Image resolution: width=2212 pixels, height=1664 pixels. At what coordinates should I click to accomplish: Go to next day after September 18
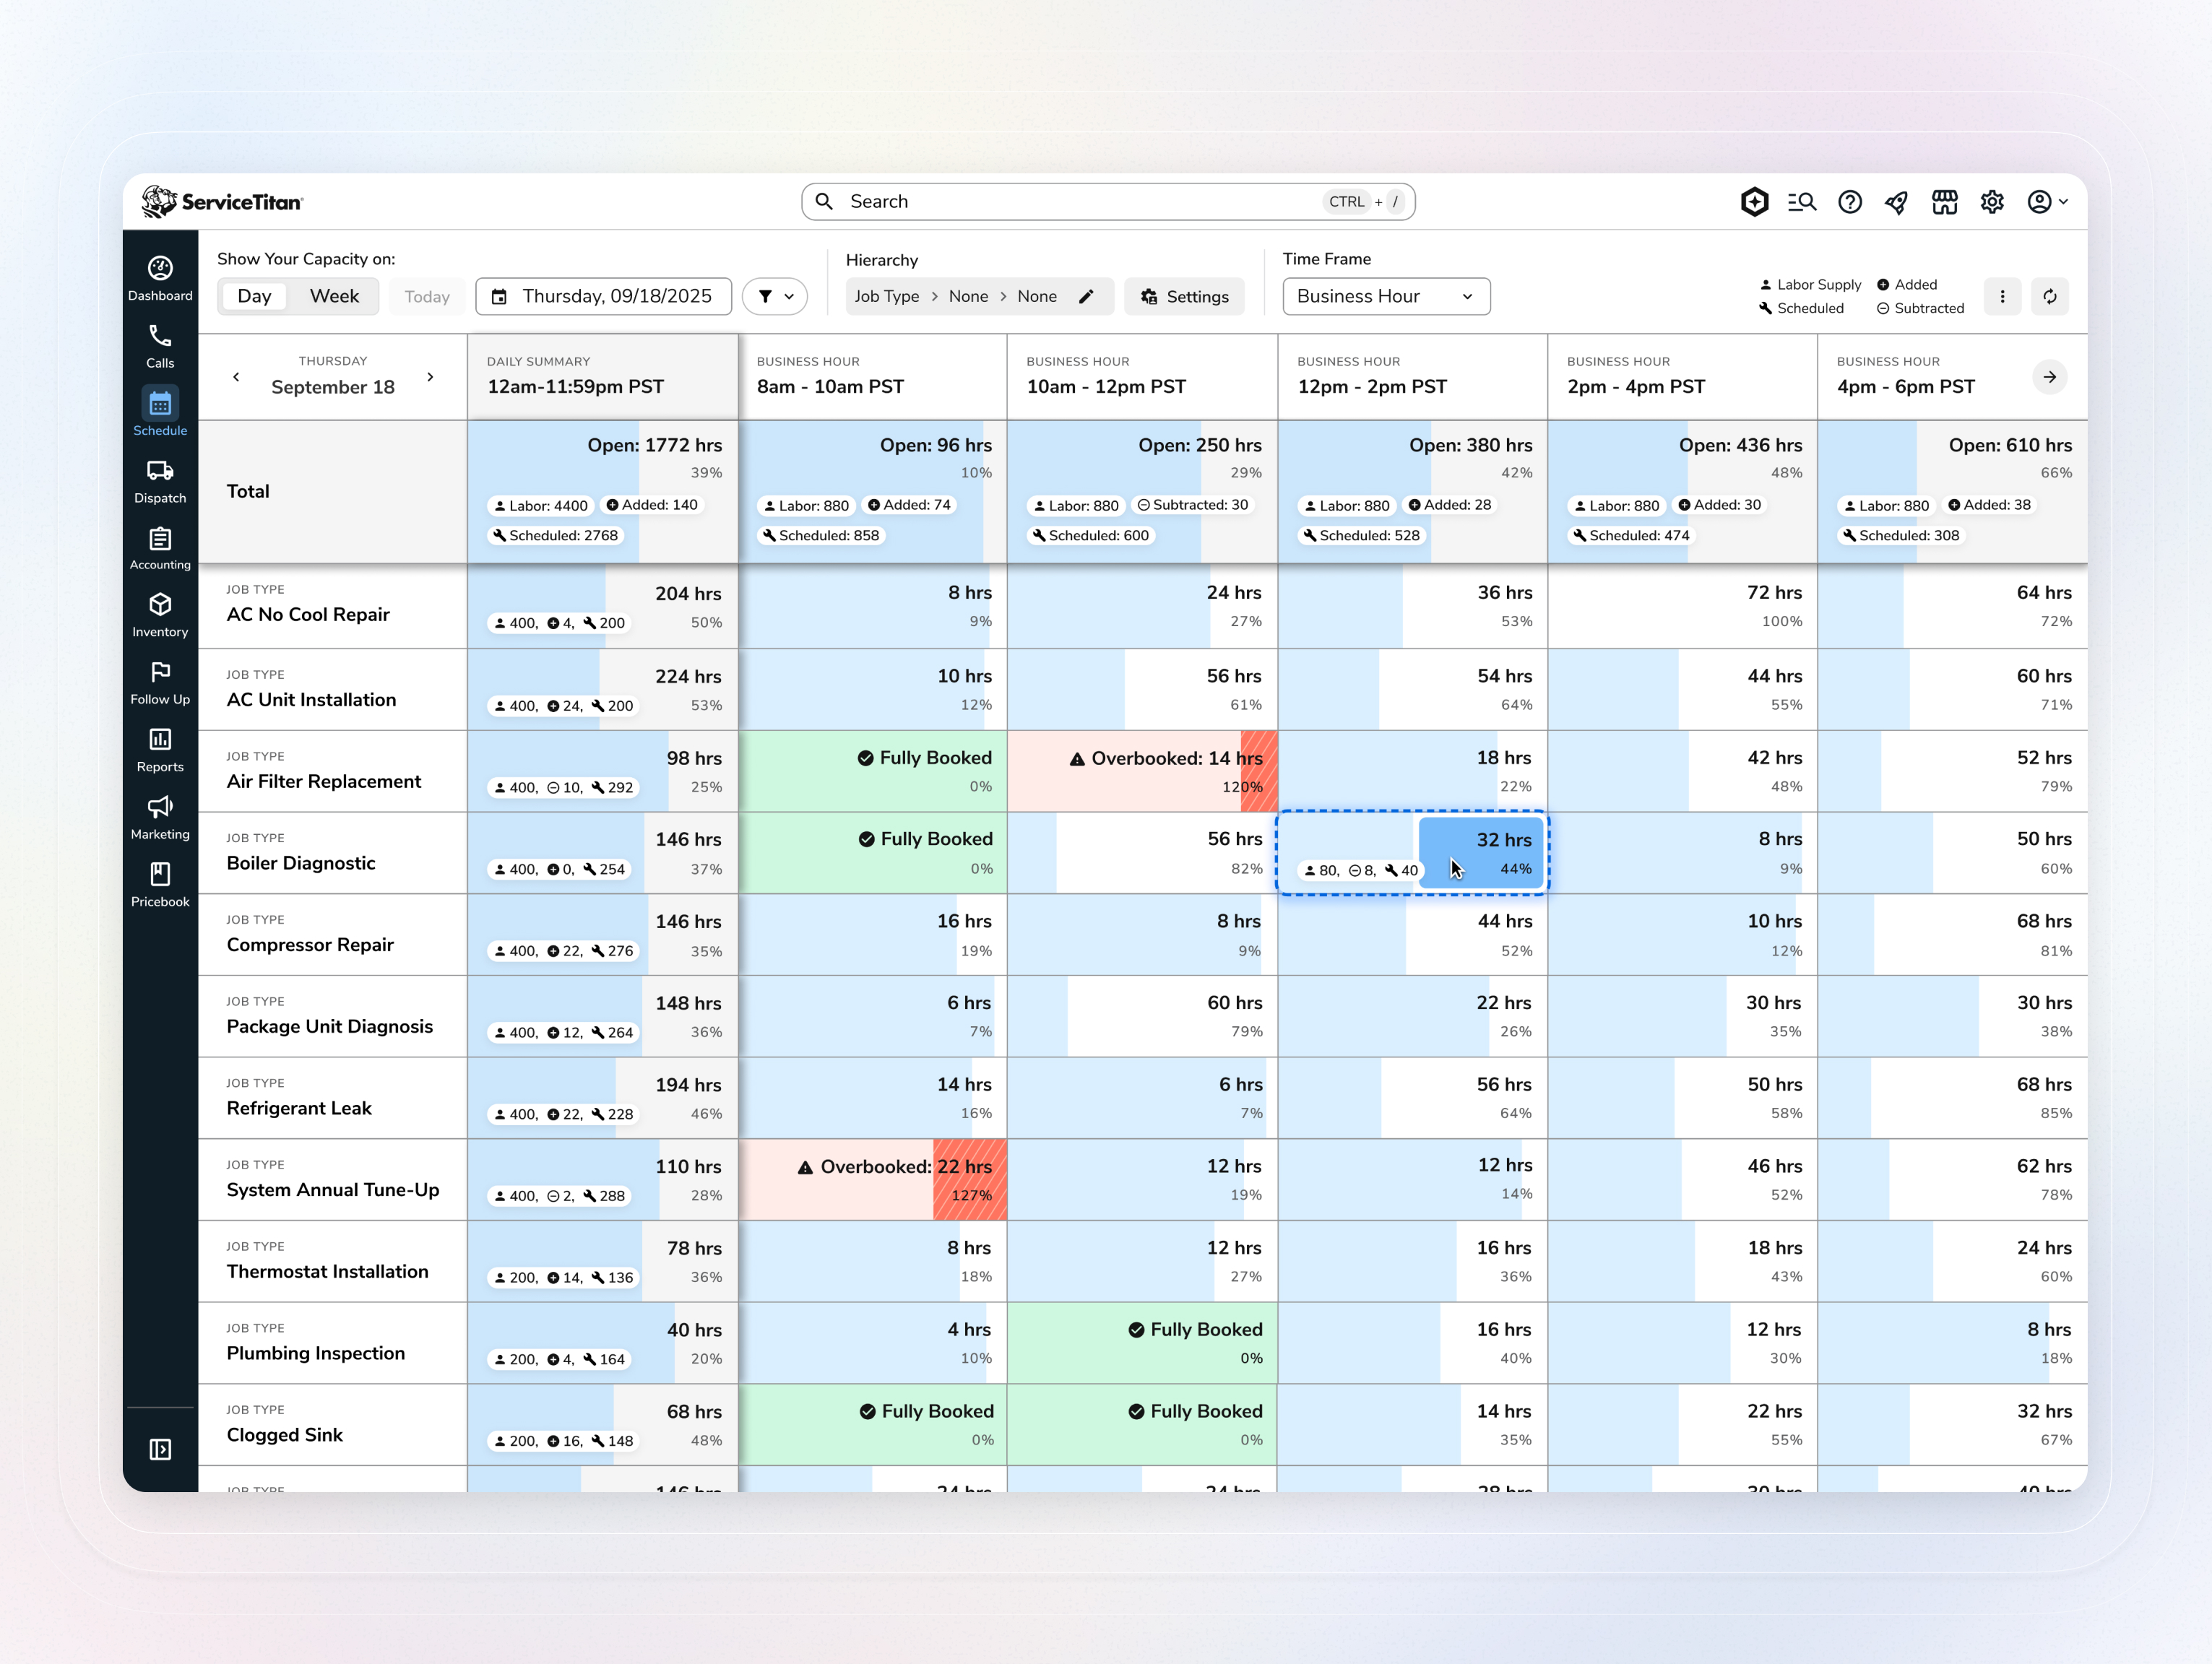(x=430, y=377)
